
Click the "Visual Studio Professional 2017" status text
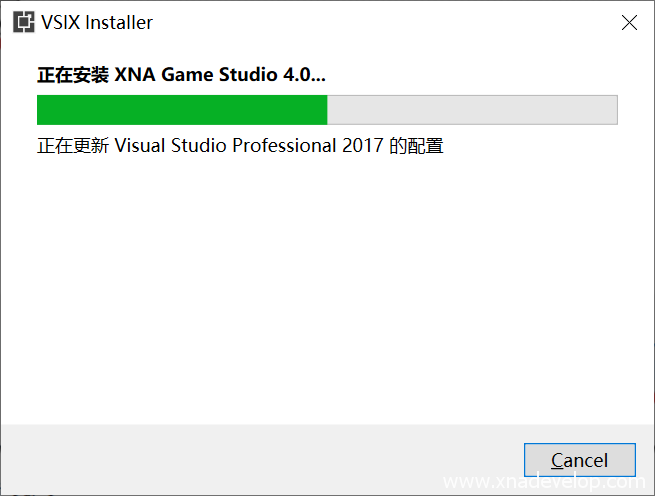[249, 146]
